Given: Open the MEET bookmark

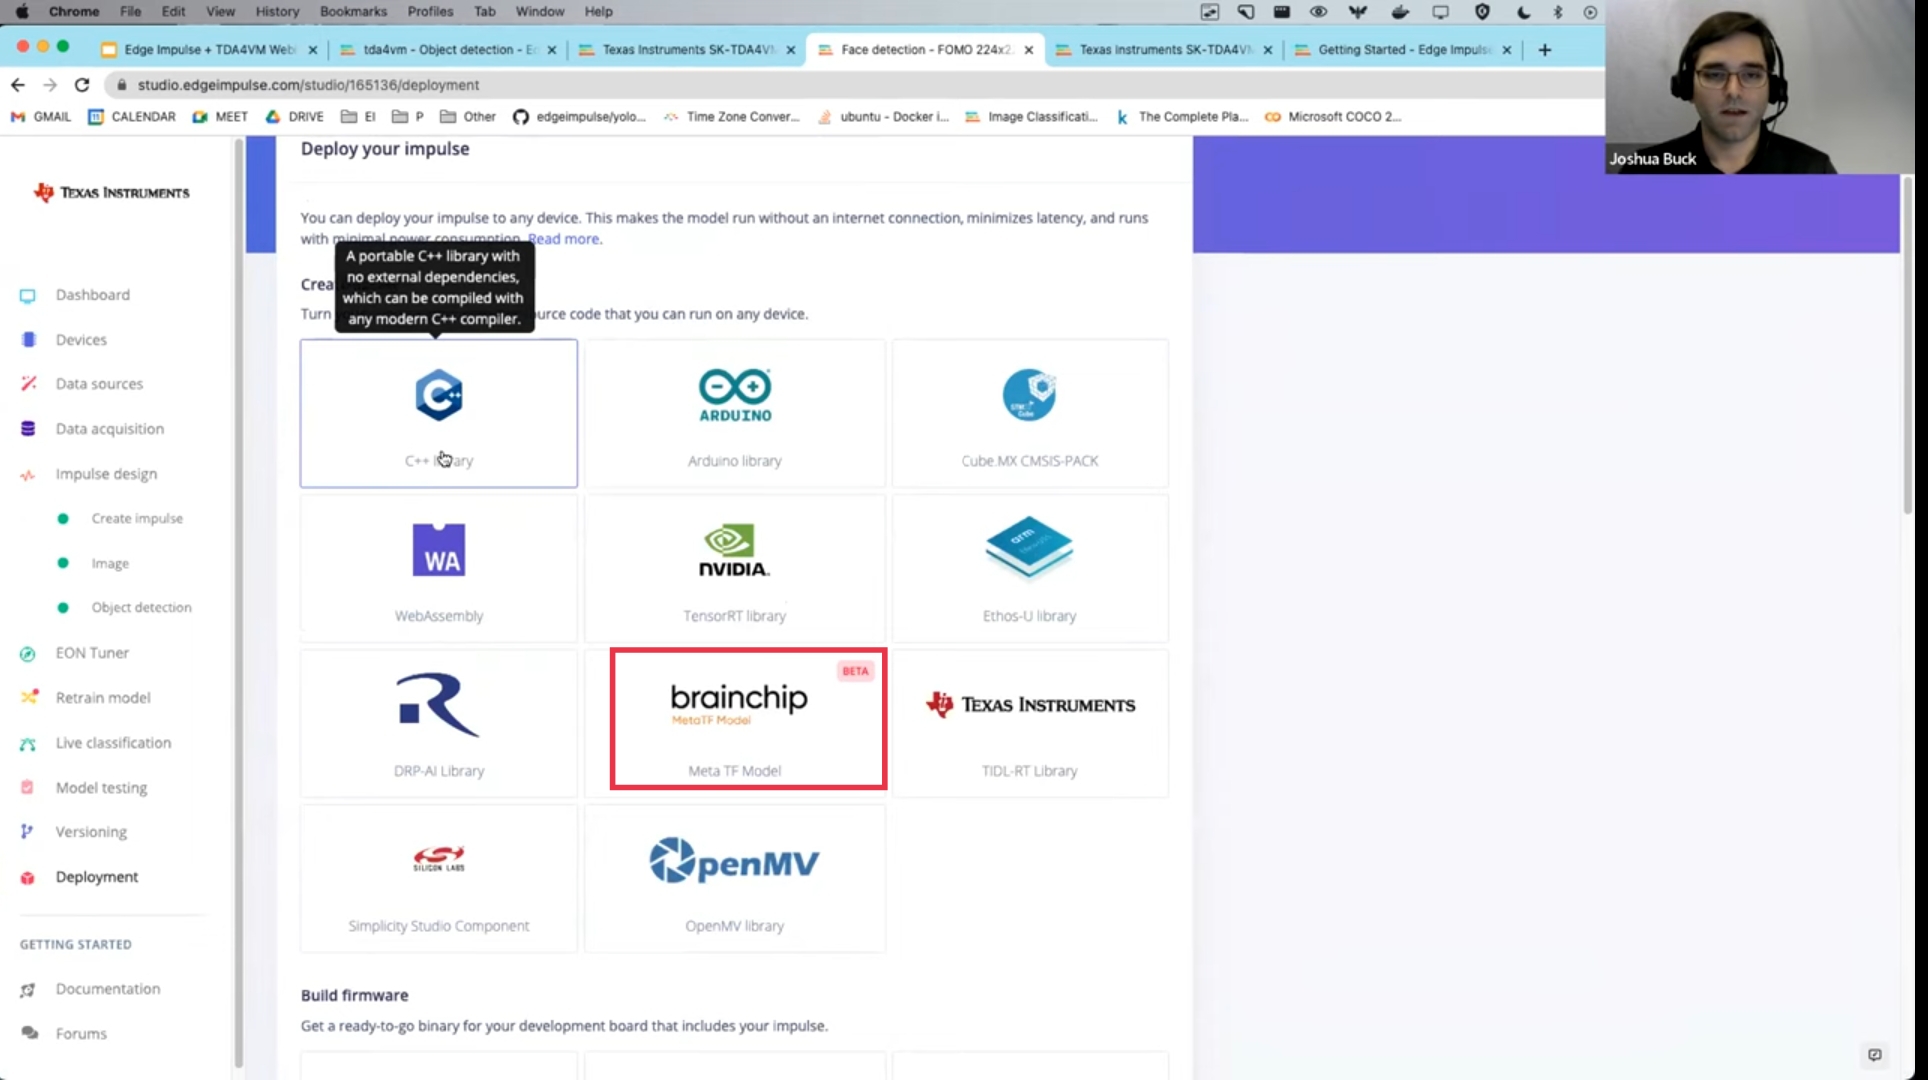Looking at the screenshot, I should pos(220,117).
